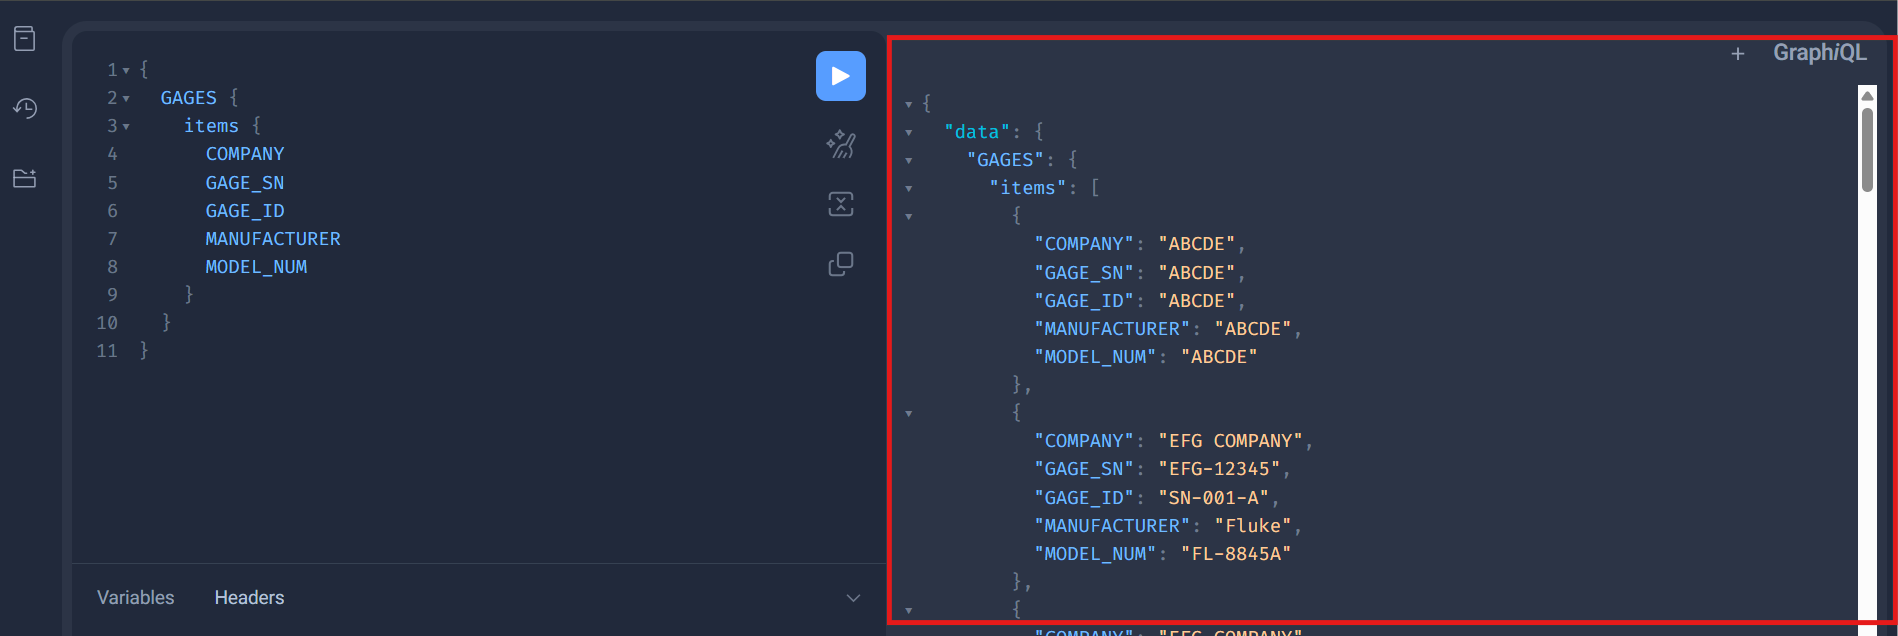Open the documentation explorer sidebar icon
Screen dimensions: 1898x636
click(x=25, y=39)
